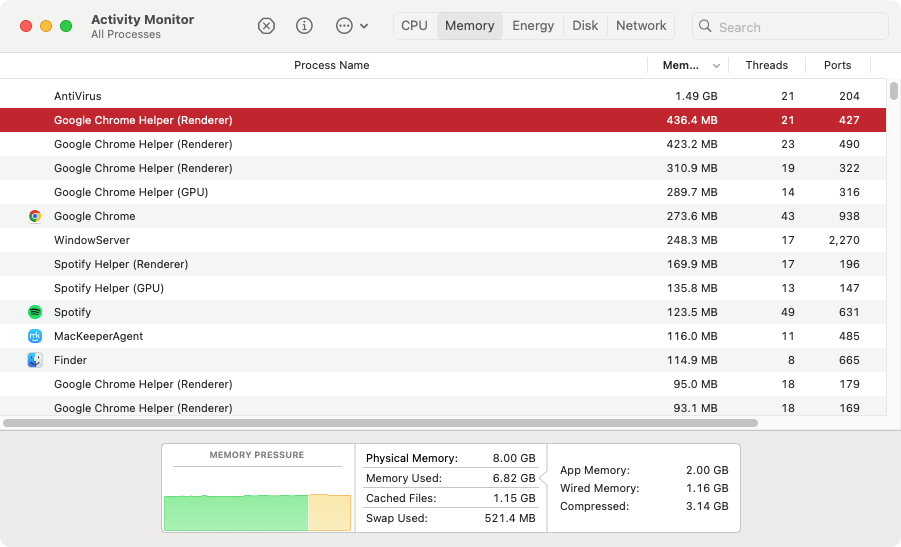
Task: Click the Finder icon in process list
Action: click(x=35, y=360)
